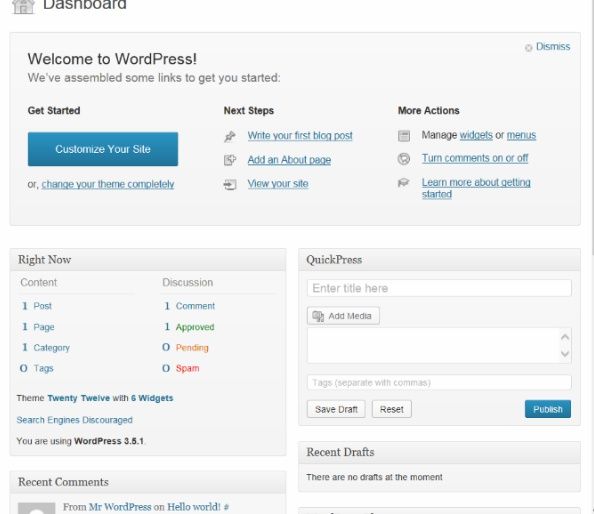The width and height of the screenshot is (594, 514).
Task: Open Add an About page link
Action: tap(289, 160)
